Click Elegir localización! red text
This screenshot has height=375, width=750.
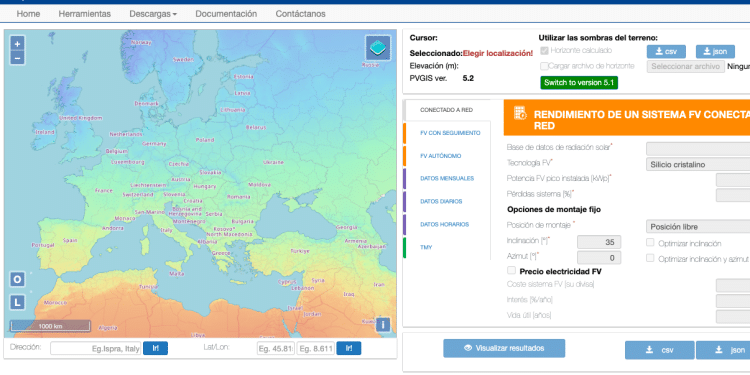[497, 53]
